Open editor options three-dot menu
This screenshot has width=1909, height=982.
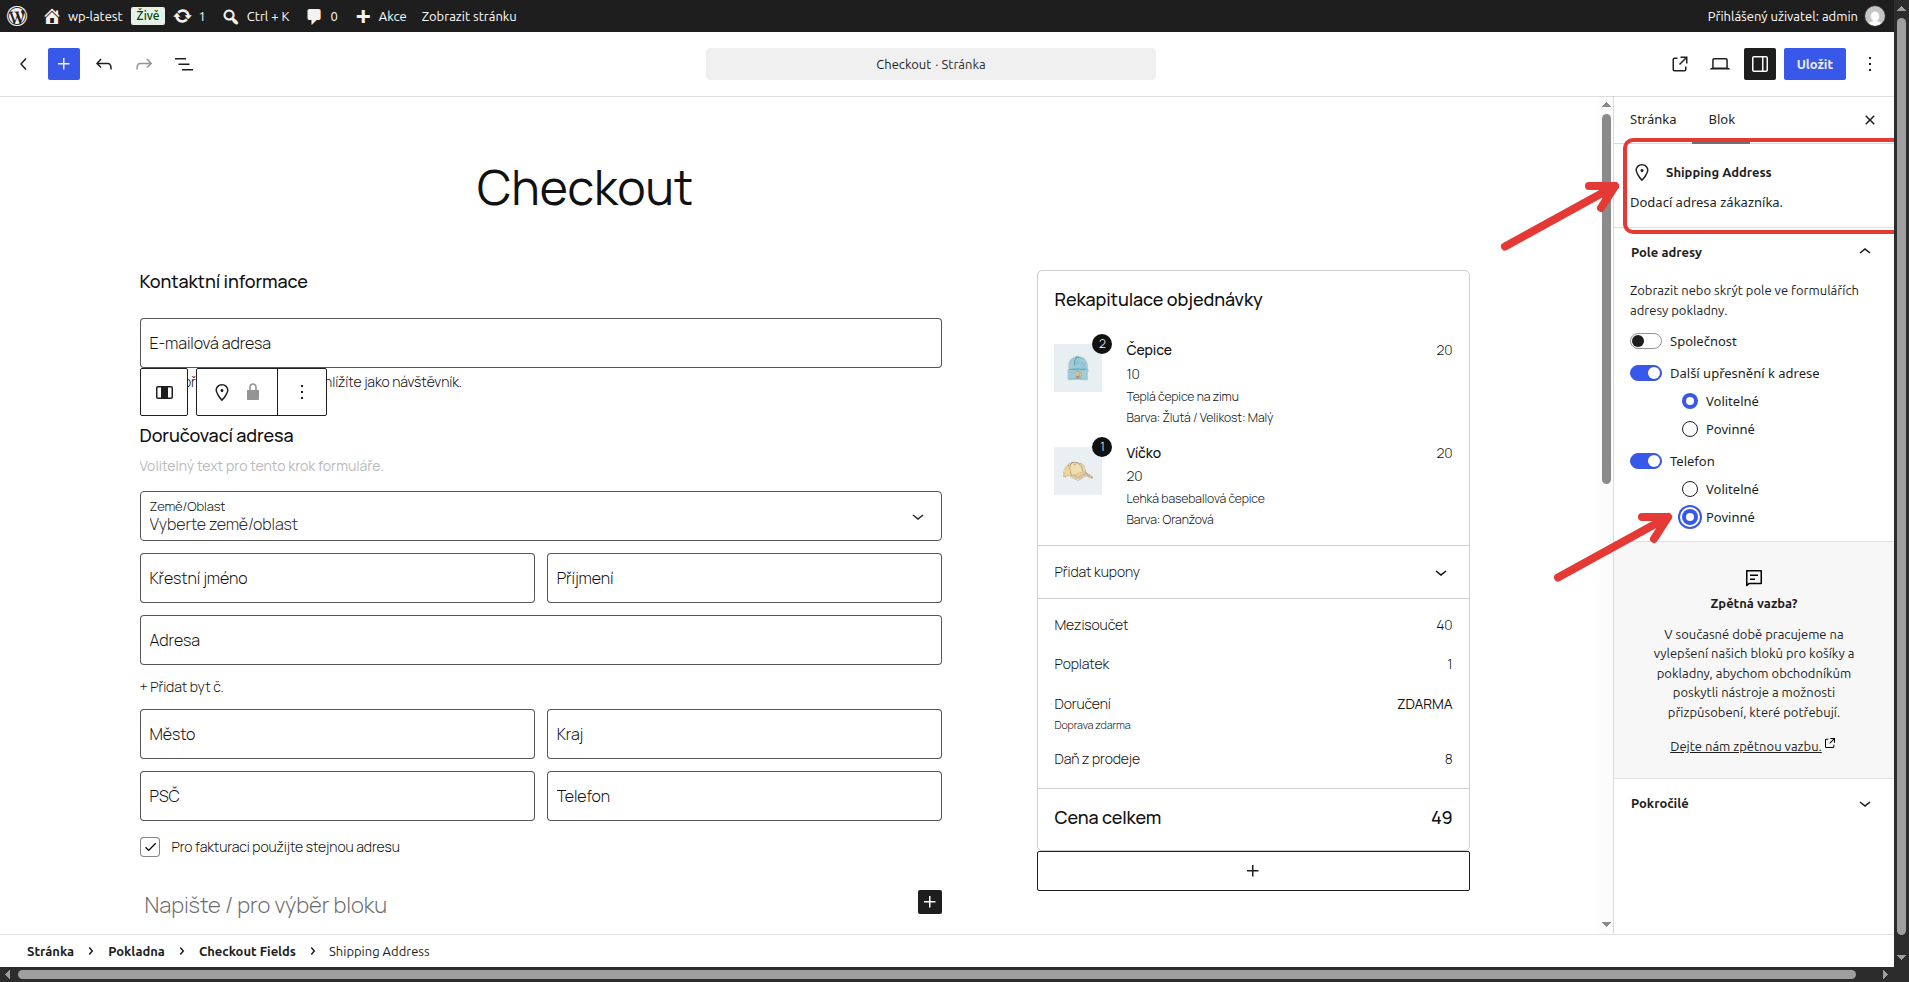point(1870,64)
